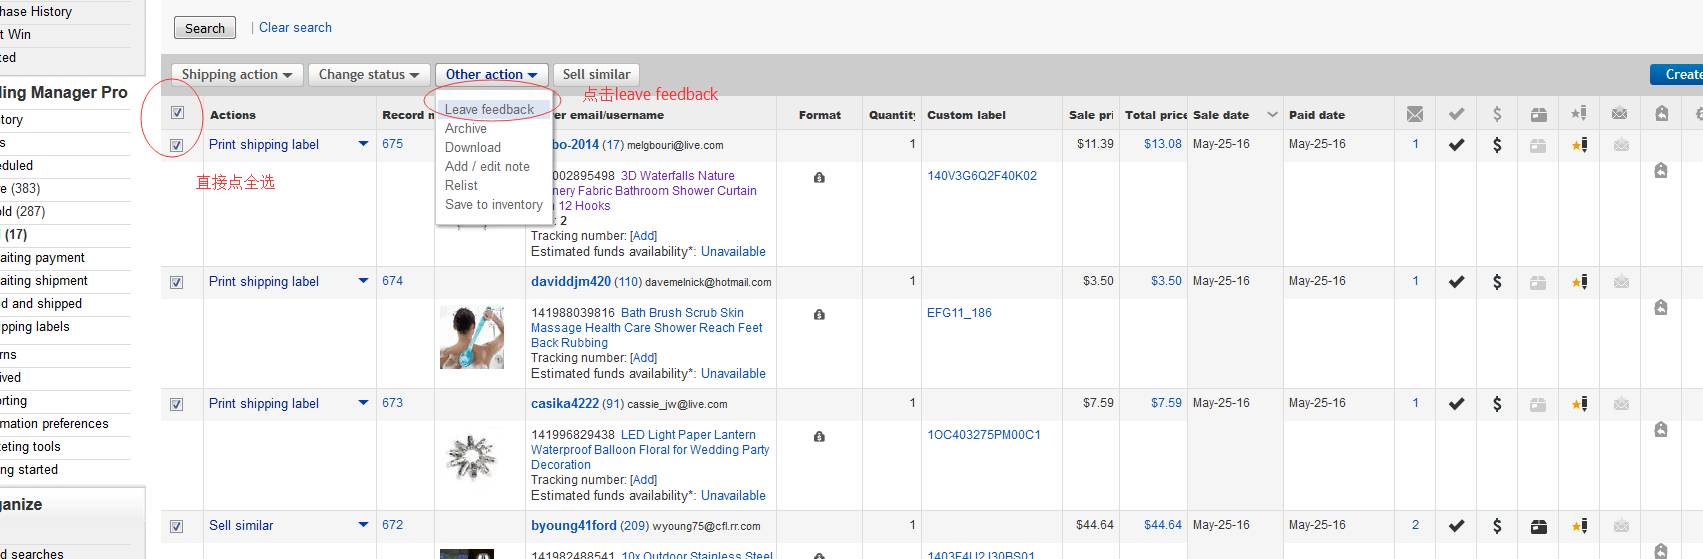Click paid dollar icon in record 675 row
Viewport: 1703px width, 559px height.
click(1497, 145)
